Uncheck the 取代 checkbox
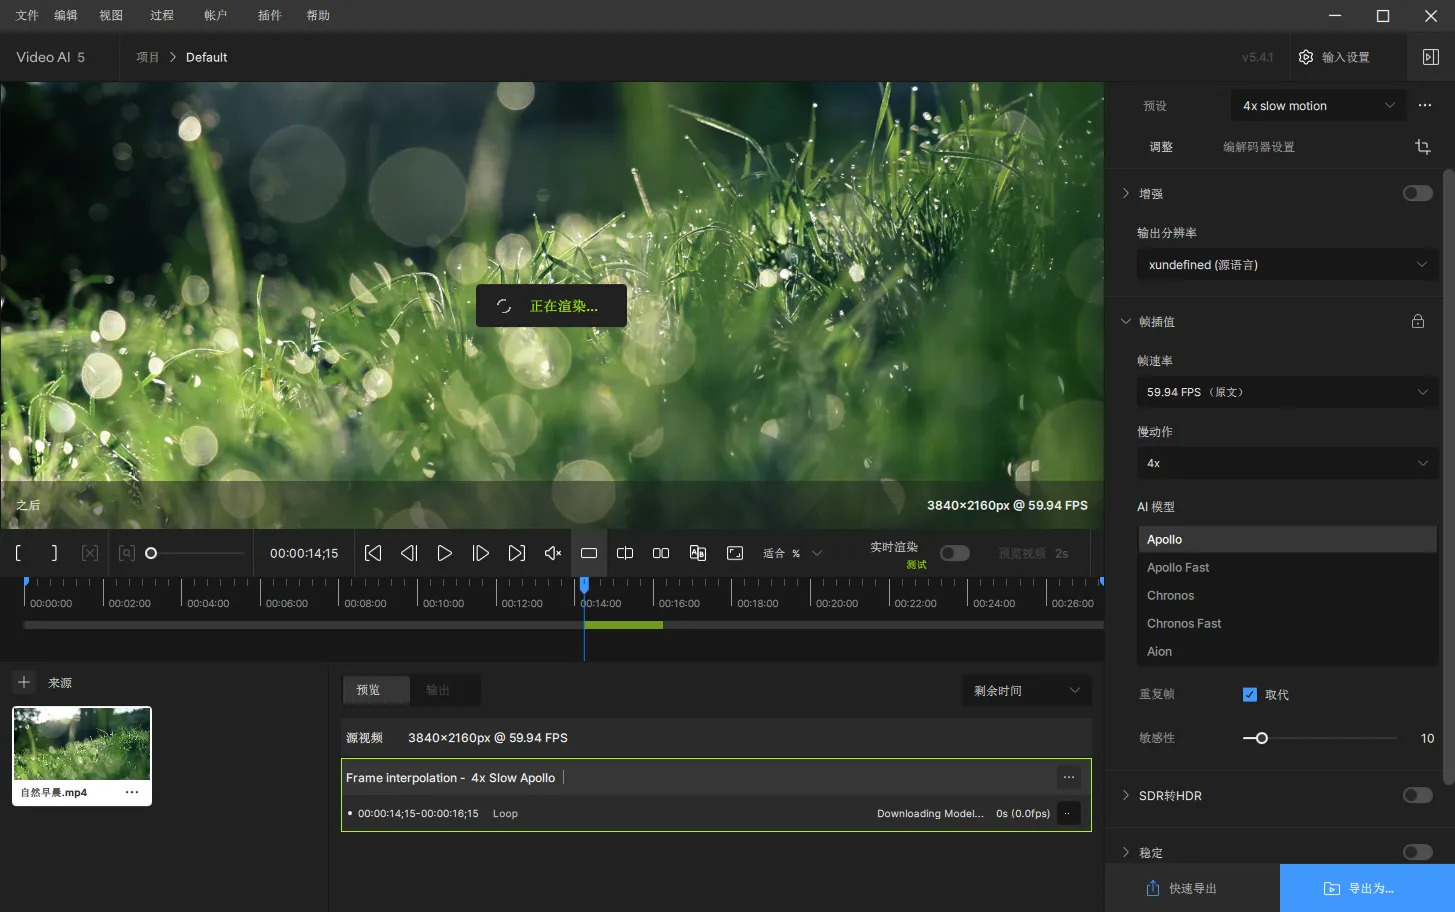Viewport: 1455px width, 912px height. (1249, 694)
